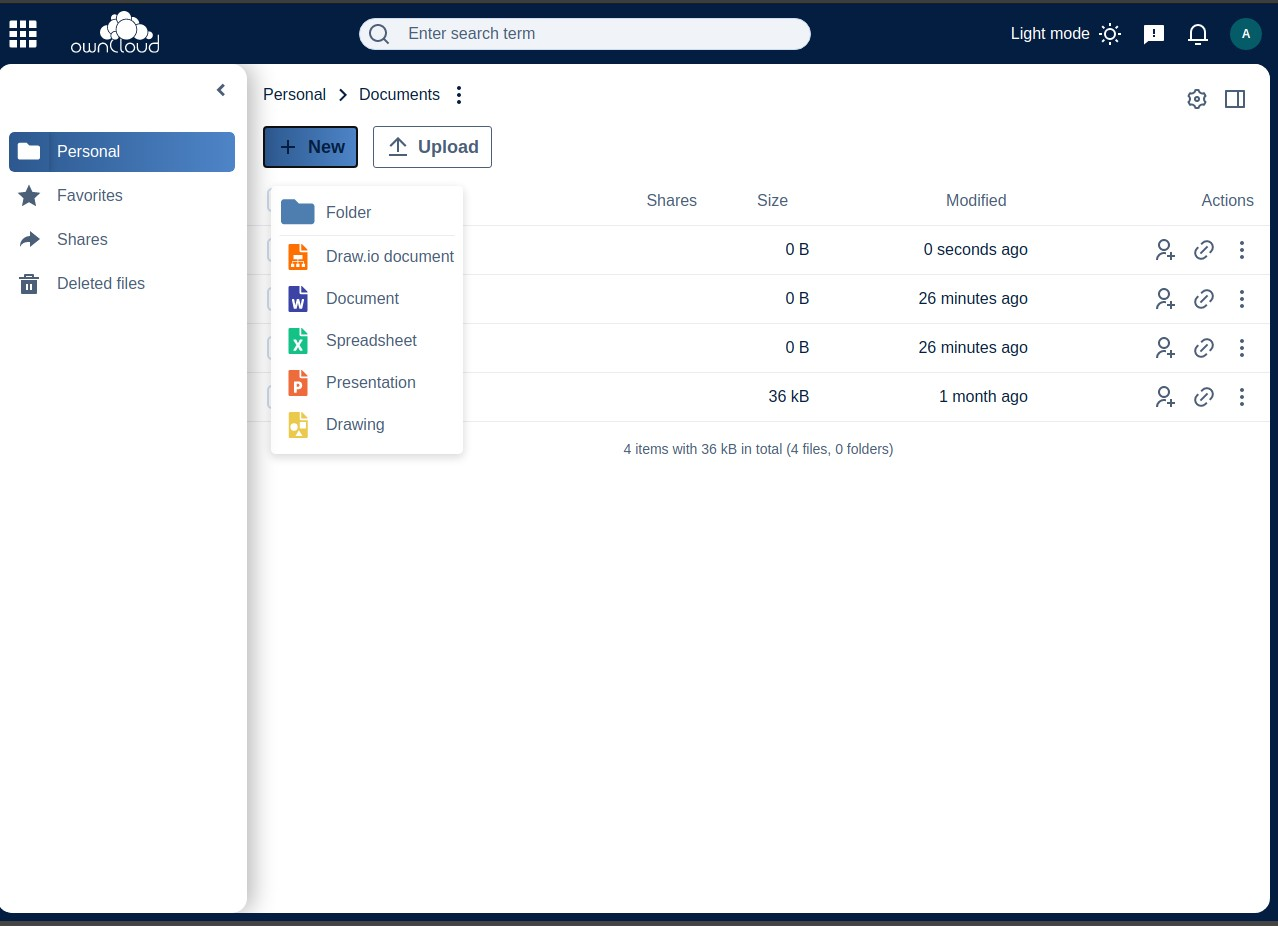The image size is (1278, 926).
Task: Open more actions for 0 seconds ago file
Action: pyautogui.click(x=1242, y=250)
